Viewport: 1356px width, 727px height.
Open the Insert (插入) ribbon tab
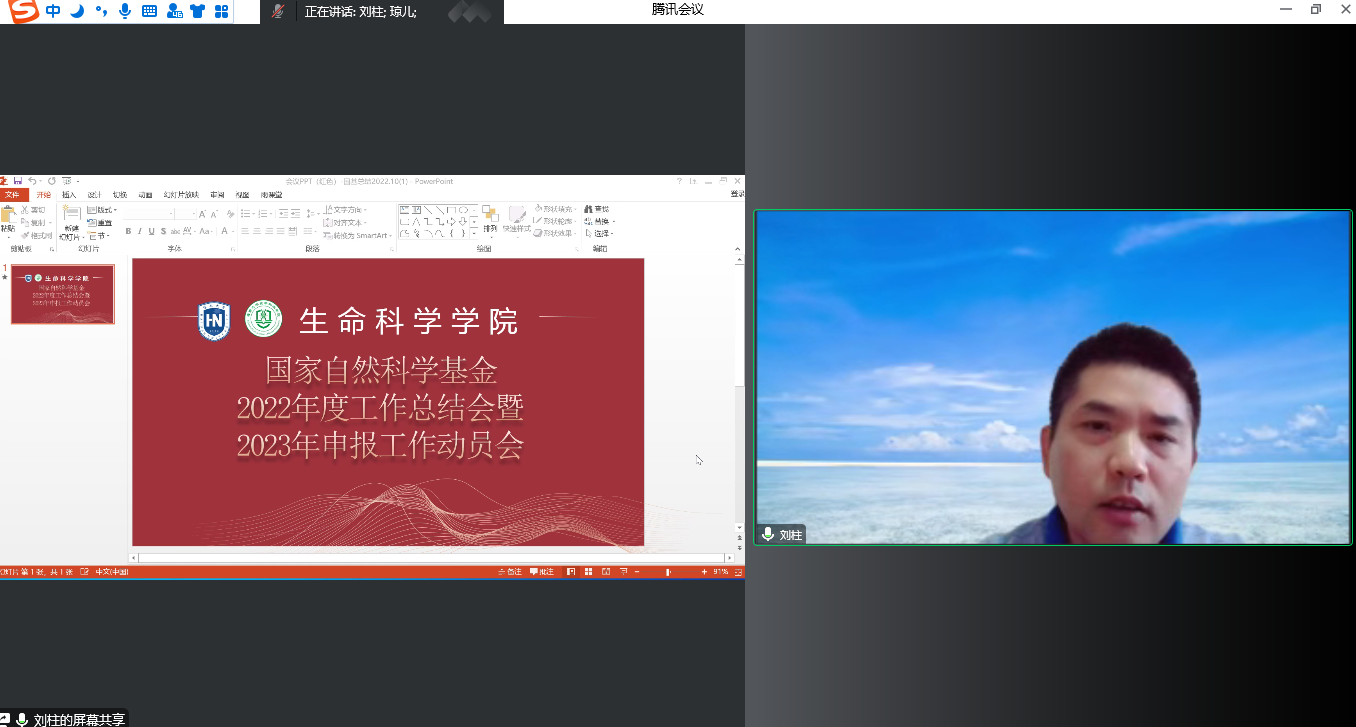[x=69, y=195]
